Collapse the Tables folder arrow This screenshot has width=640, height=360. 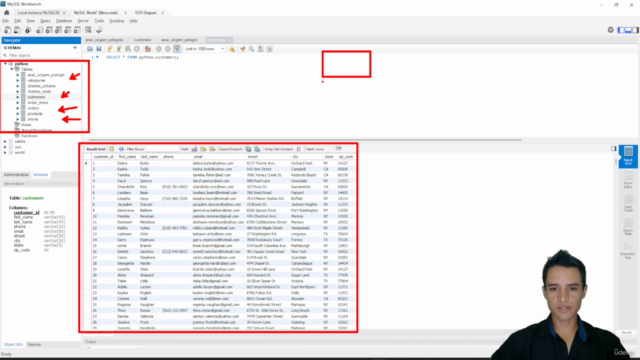[x=12, y=69]
